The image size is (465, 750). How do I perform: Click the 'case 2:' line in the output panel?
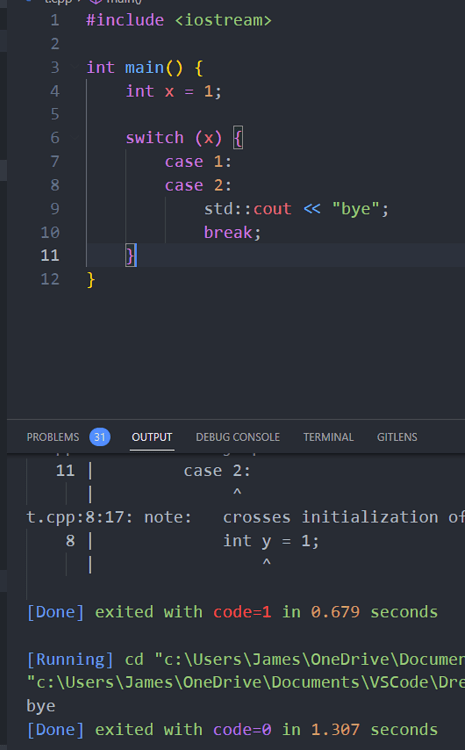click(x=217, y=471)
